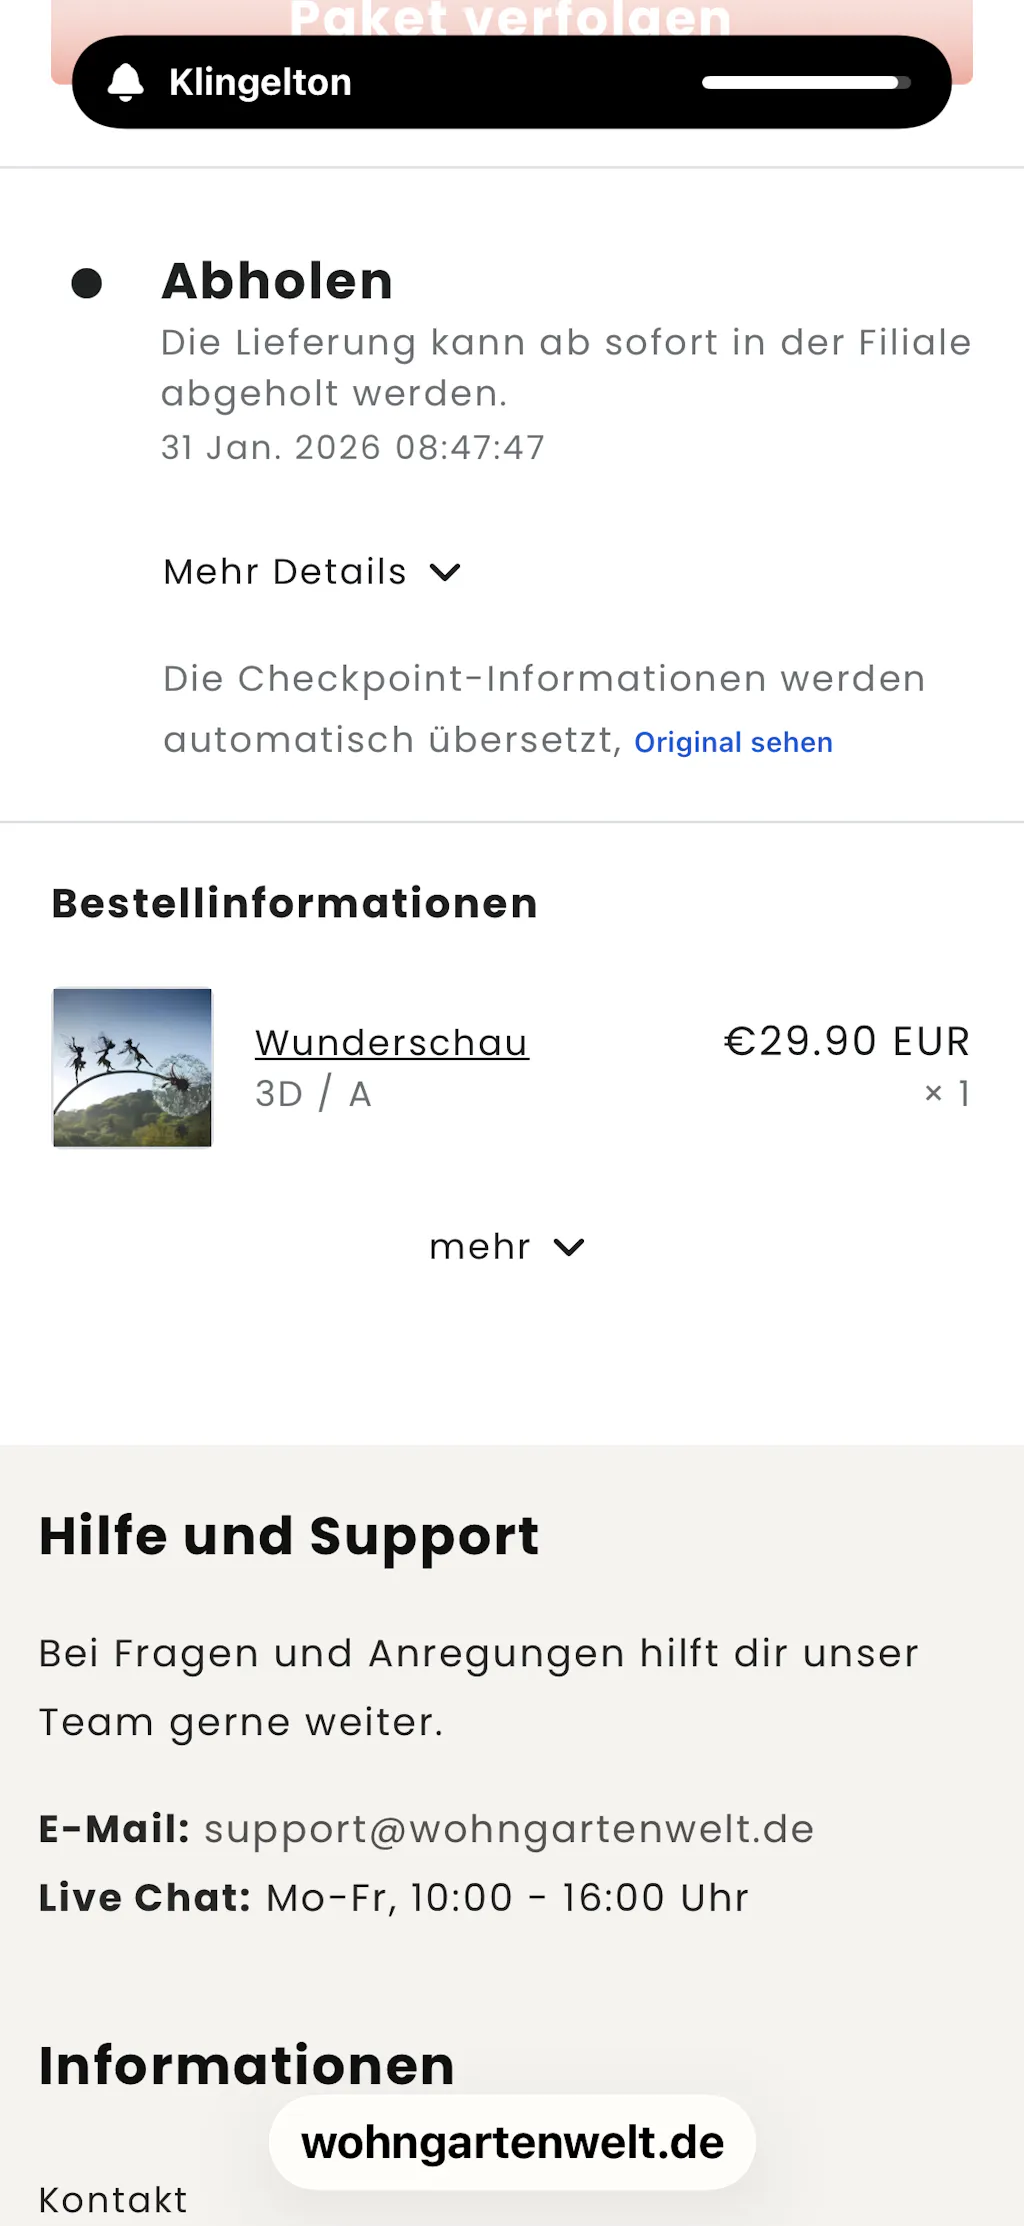Tap the Klingelton label in the volume overlay
Viewport: 1024px width, 2226px height.
click(260, 82)
